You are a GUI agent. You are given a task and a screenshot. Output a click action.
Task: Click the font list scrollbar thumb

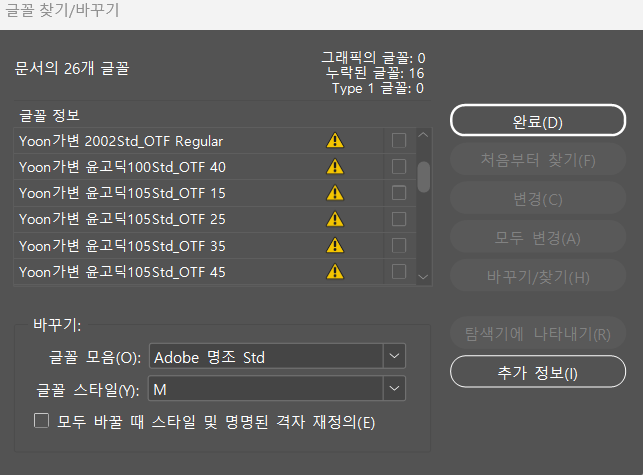[424, 177]
